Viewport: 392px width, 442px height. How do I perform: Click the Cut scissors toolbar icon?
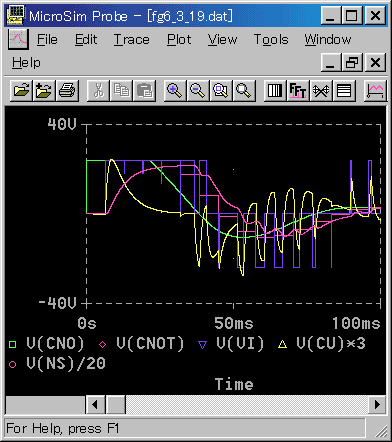pos(98,90)
